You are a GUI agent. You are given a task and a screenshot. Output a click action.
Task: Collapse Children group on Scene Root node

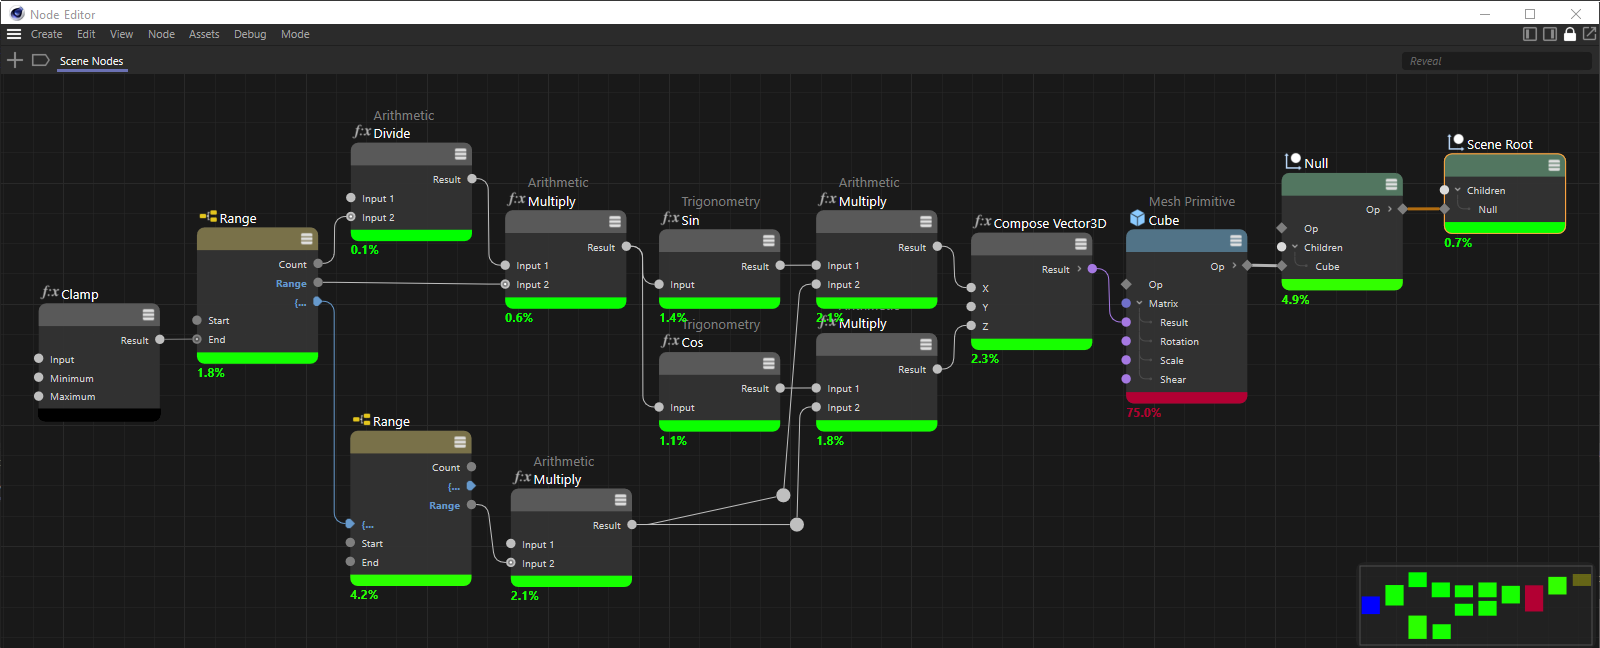coord(1458,191)
